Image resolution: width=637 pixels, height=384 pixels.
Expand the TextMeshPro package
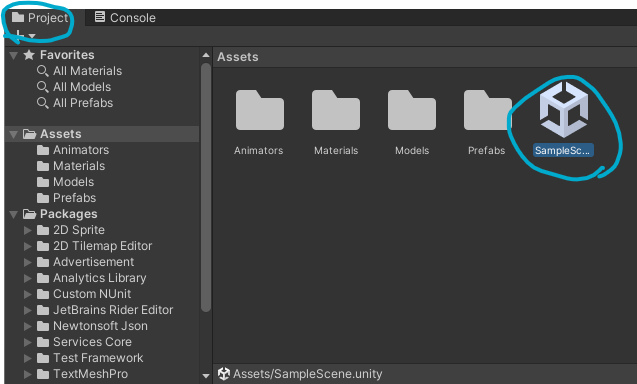pyautogui.click(x=28, y=374)
